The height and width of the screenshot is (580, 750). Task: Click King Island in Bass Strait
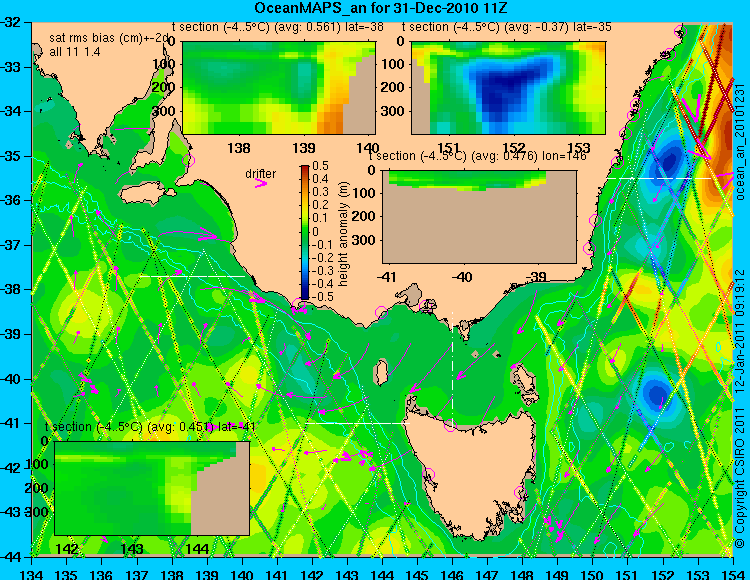pos(382,373)
